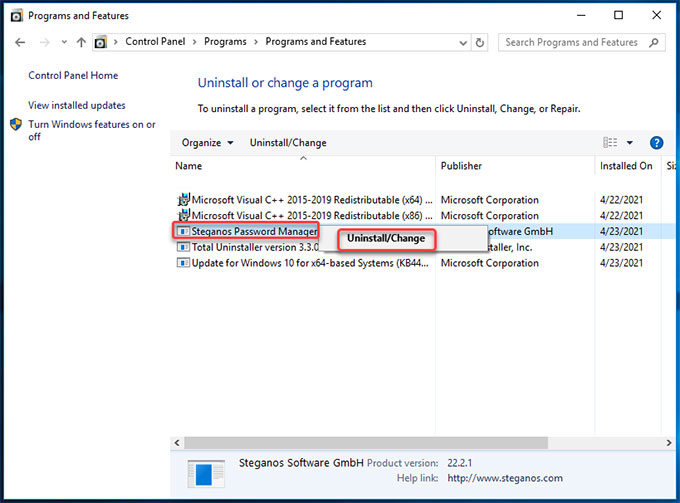
Task: Sort by the Publisher column header
Action: click(x=461, y=166)
